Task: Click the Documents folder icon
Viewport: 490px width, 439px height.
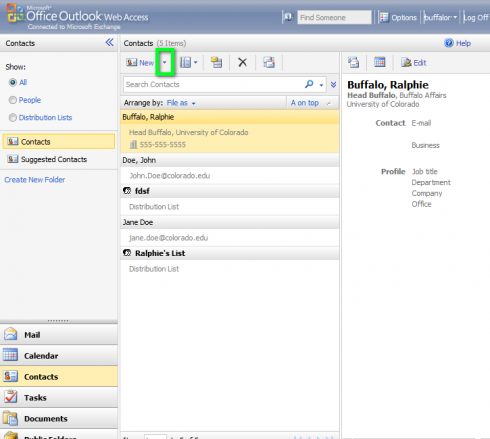Action: tap(10, 418)
